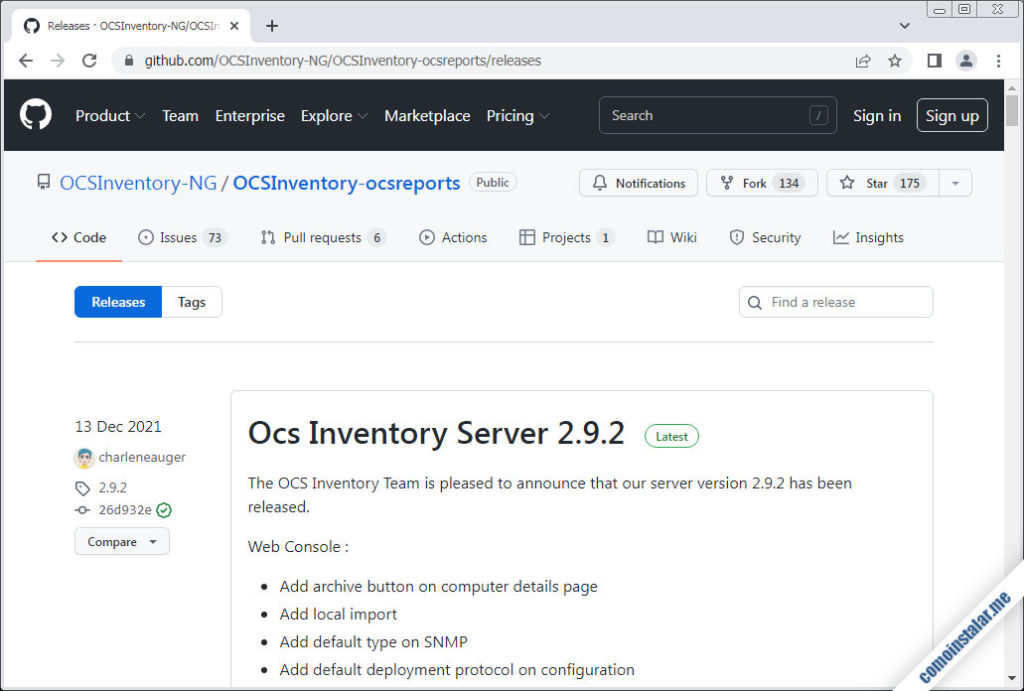1024x691 pixels.
Task: Switch to the Tags tab
Action: tap(191, 301)
